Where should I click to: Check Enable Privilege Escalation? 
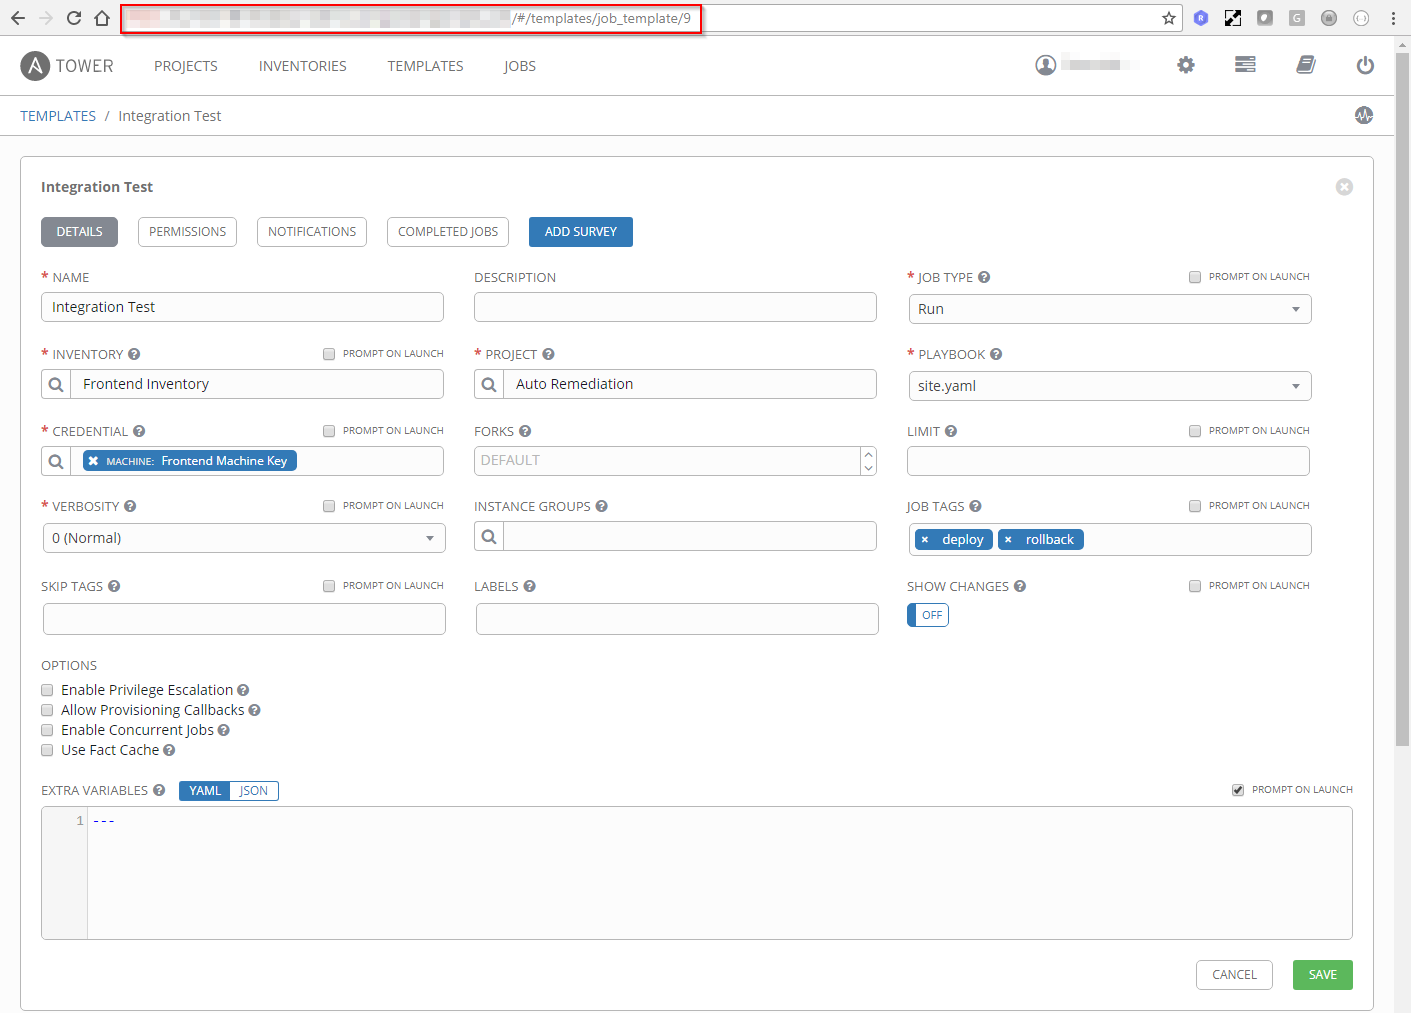point(47,690)
